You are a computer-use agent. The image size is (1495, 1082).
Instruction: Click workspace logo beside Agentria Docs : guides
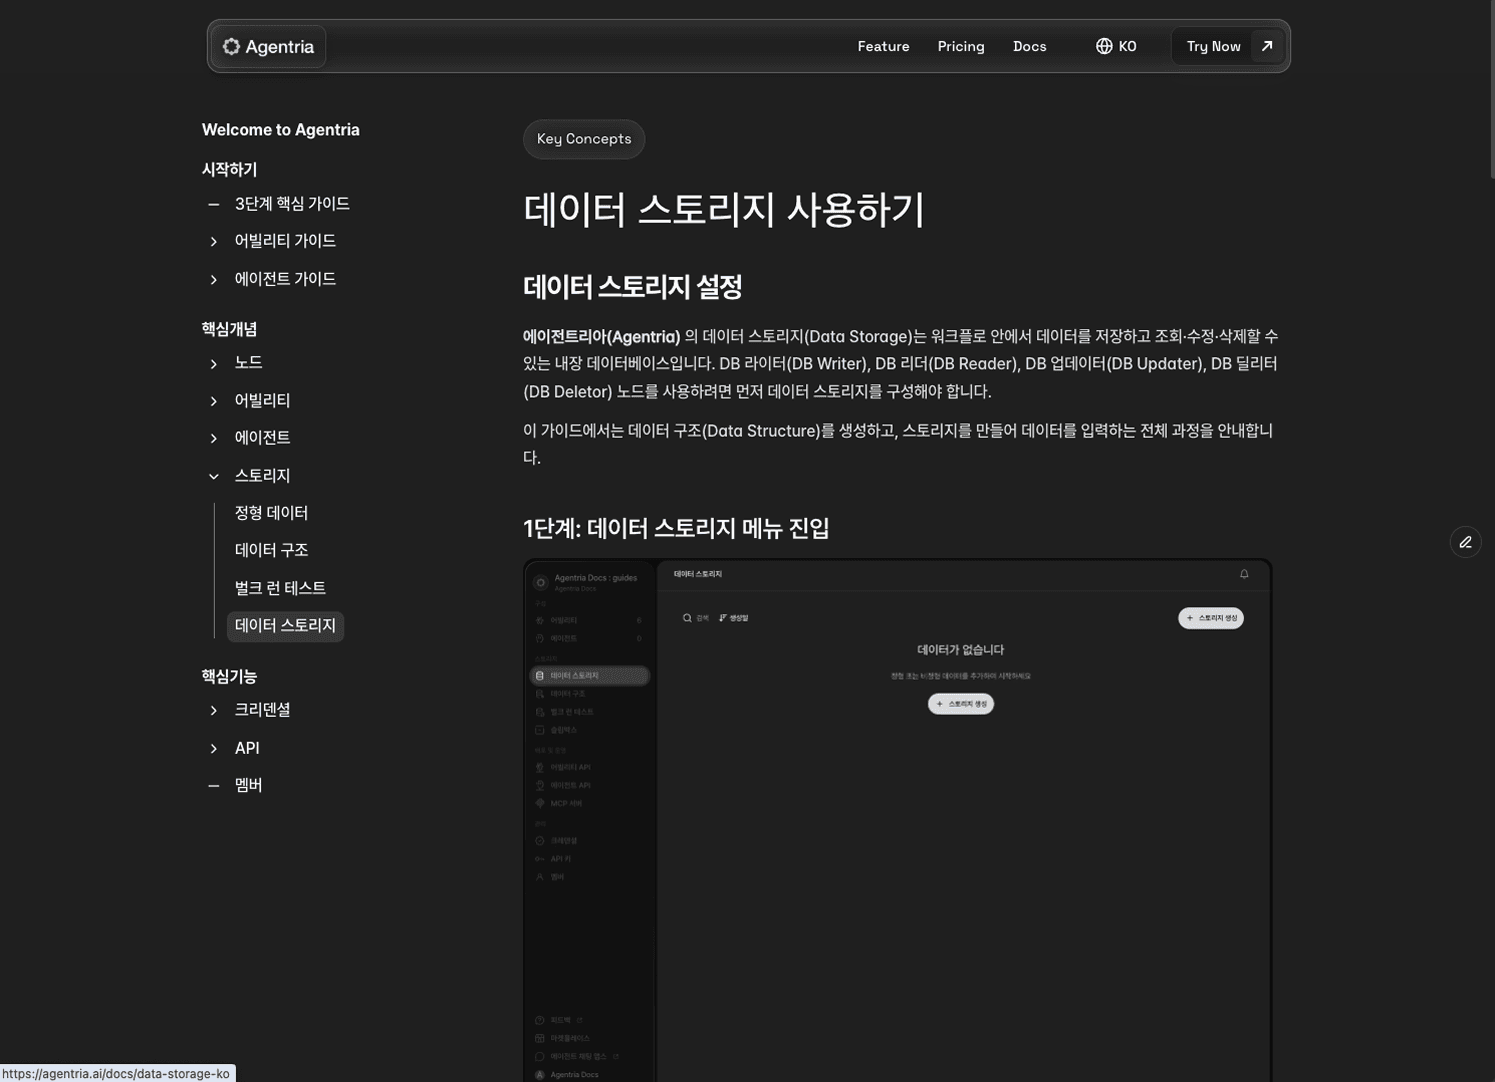coord(541,582)
